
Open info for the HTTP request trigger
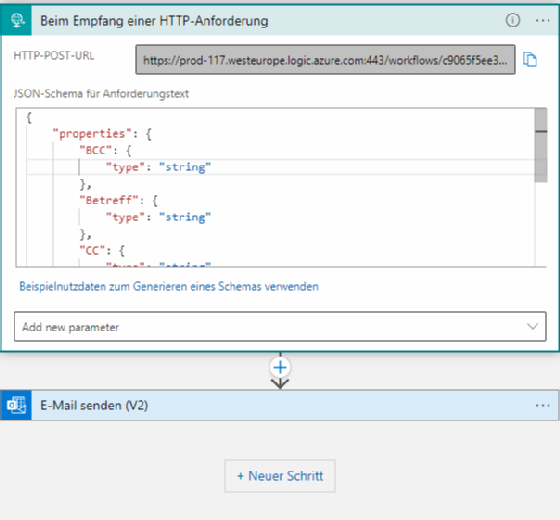pos(512,20)
